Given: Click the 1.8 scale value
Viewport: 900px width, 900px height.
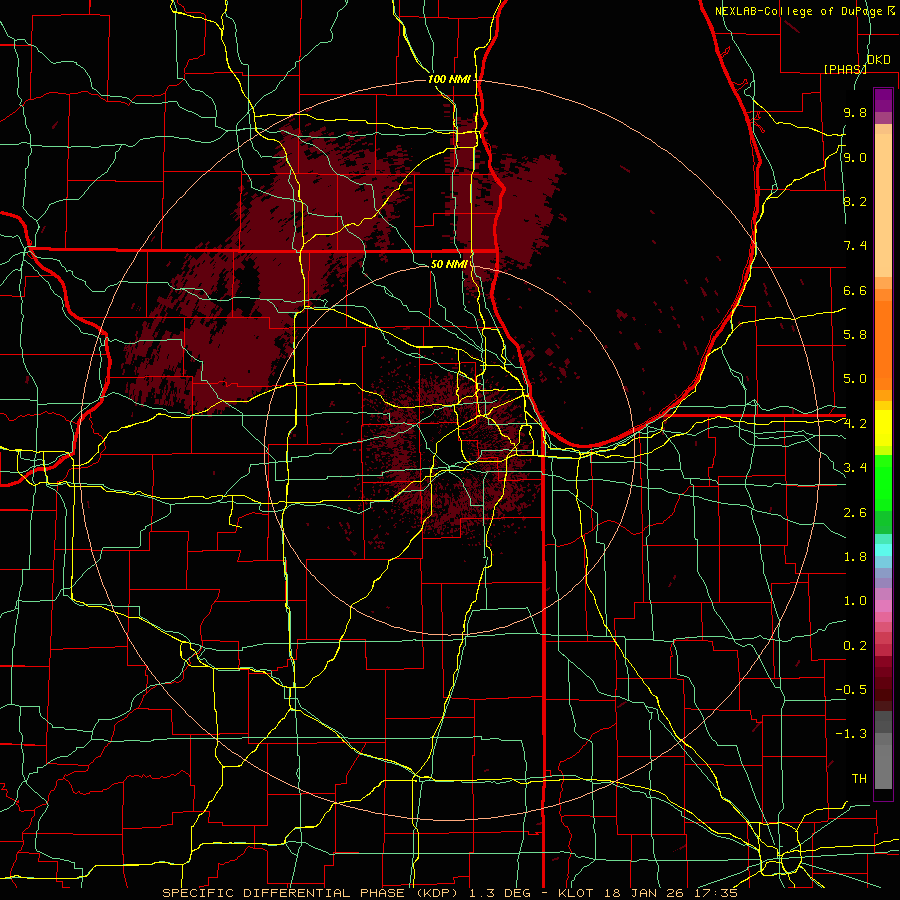Looking at the screenshot, I should tap(855, 557).
